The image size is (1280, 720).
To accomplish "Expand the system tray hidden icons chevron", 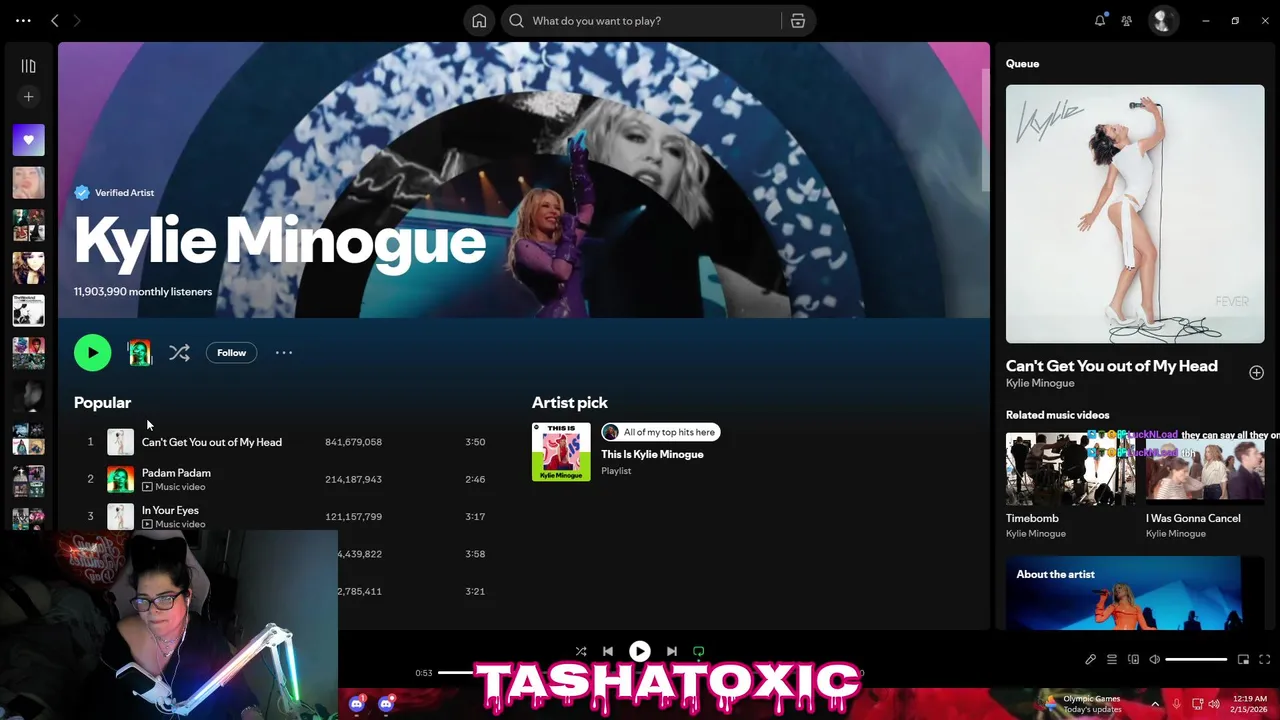I will click(x=1155, y=704).
